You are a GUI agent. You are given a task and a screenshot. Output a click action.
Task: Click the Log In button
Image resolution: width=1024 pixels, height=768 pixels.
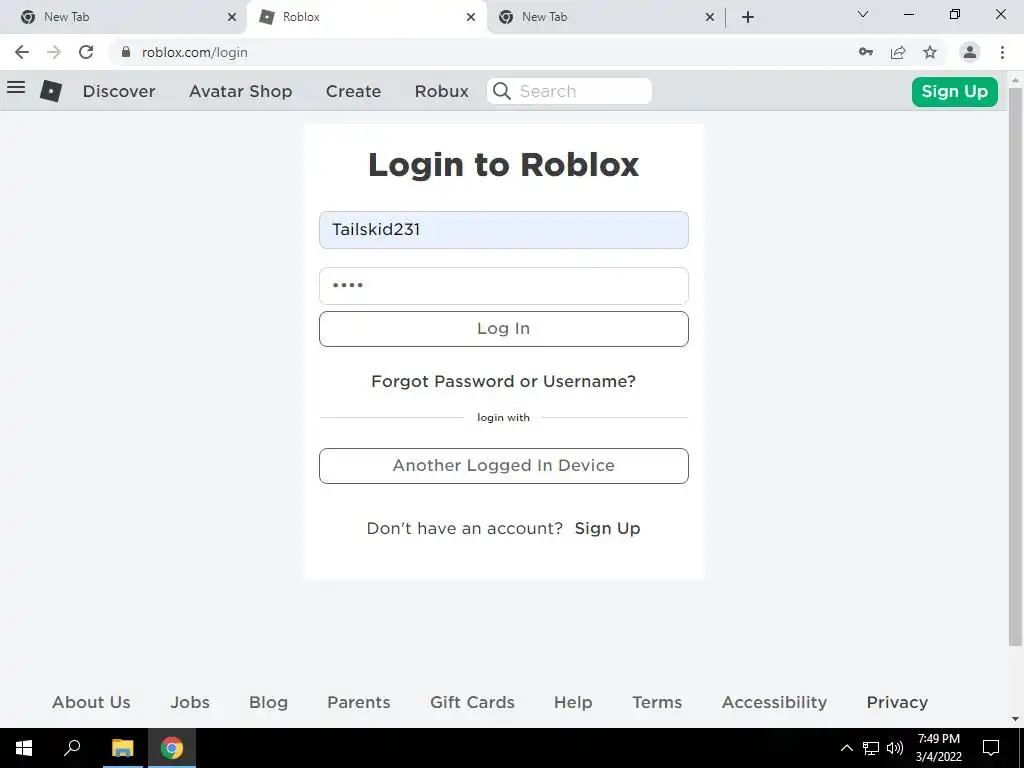click(504, 328)
